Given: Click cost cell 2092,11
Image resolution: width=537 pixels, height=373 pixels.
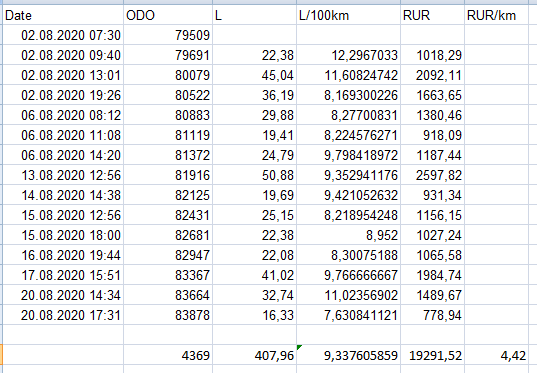Looking at the screenshot, I should pos(432,75).
